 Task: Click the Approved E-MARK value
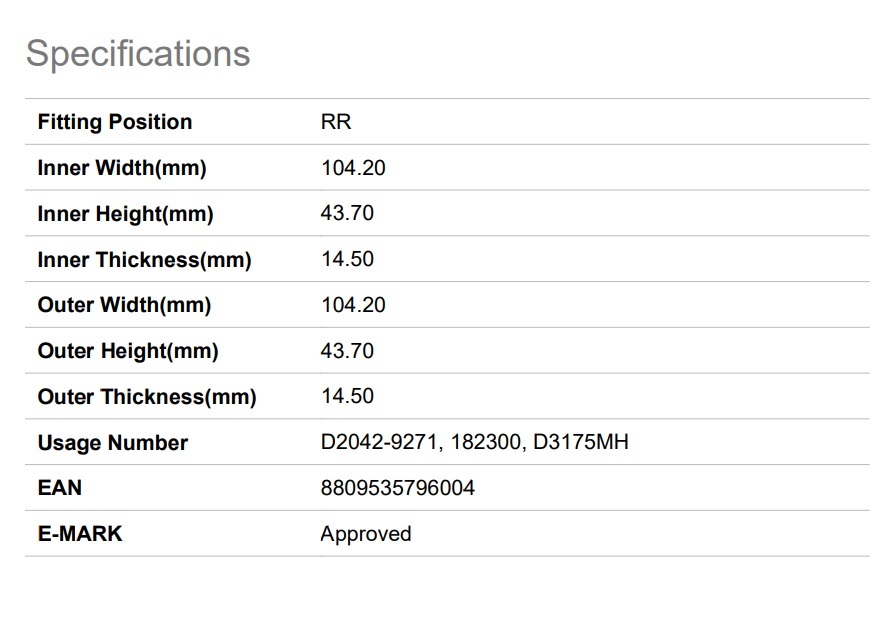366,534
